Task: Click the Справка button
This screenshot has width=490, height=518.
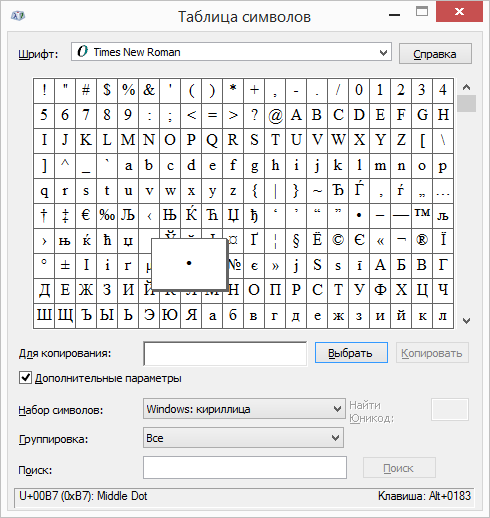Action: pos(435,54)
